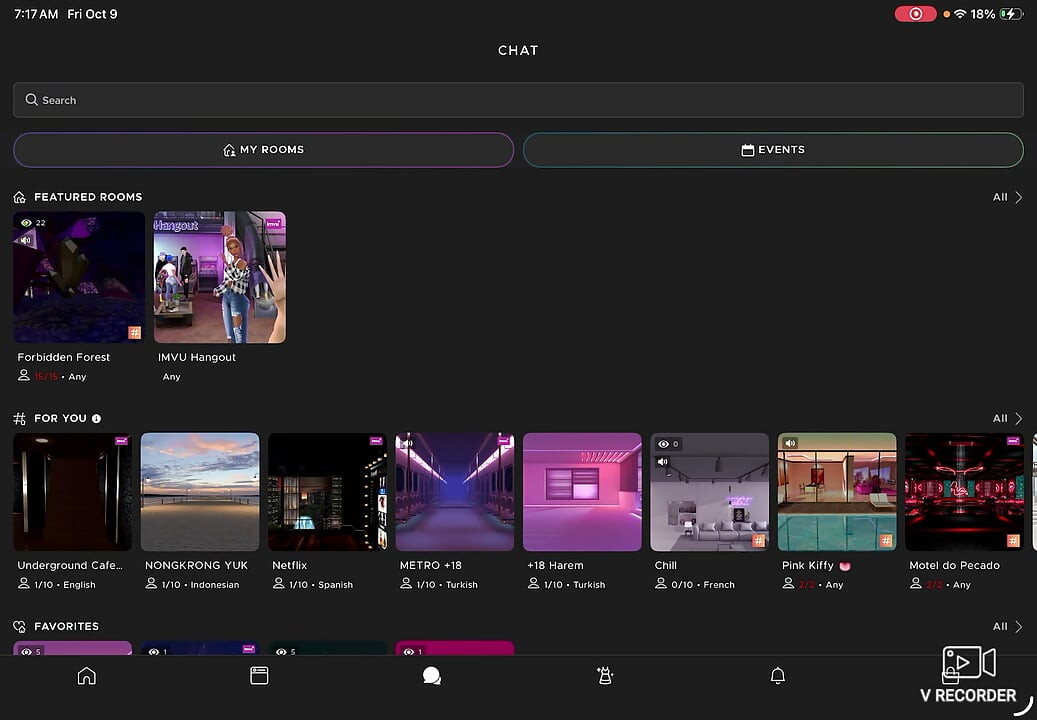Open the Notifications bell icon
This screenshot has width=1037, height=720.
click(x=778, y=676)
